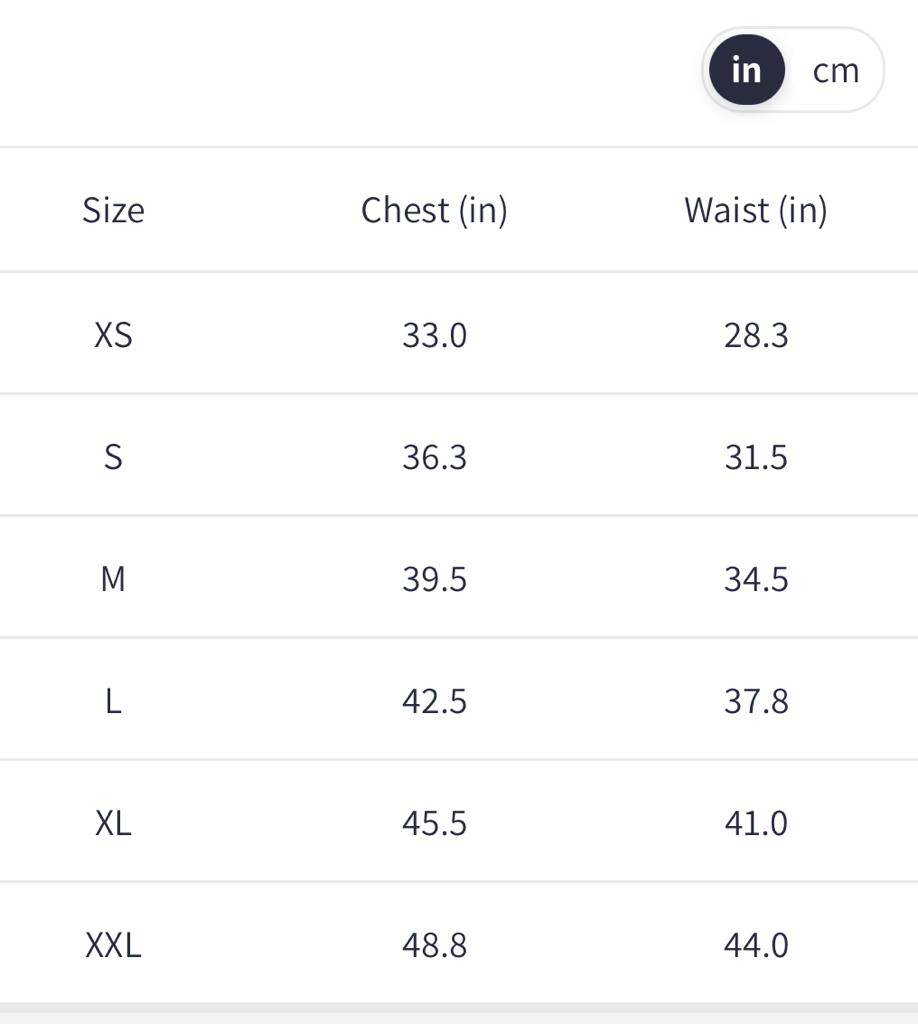Click waist value 28.3 for XS

[x=756, y=334]
